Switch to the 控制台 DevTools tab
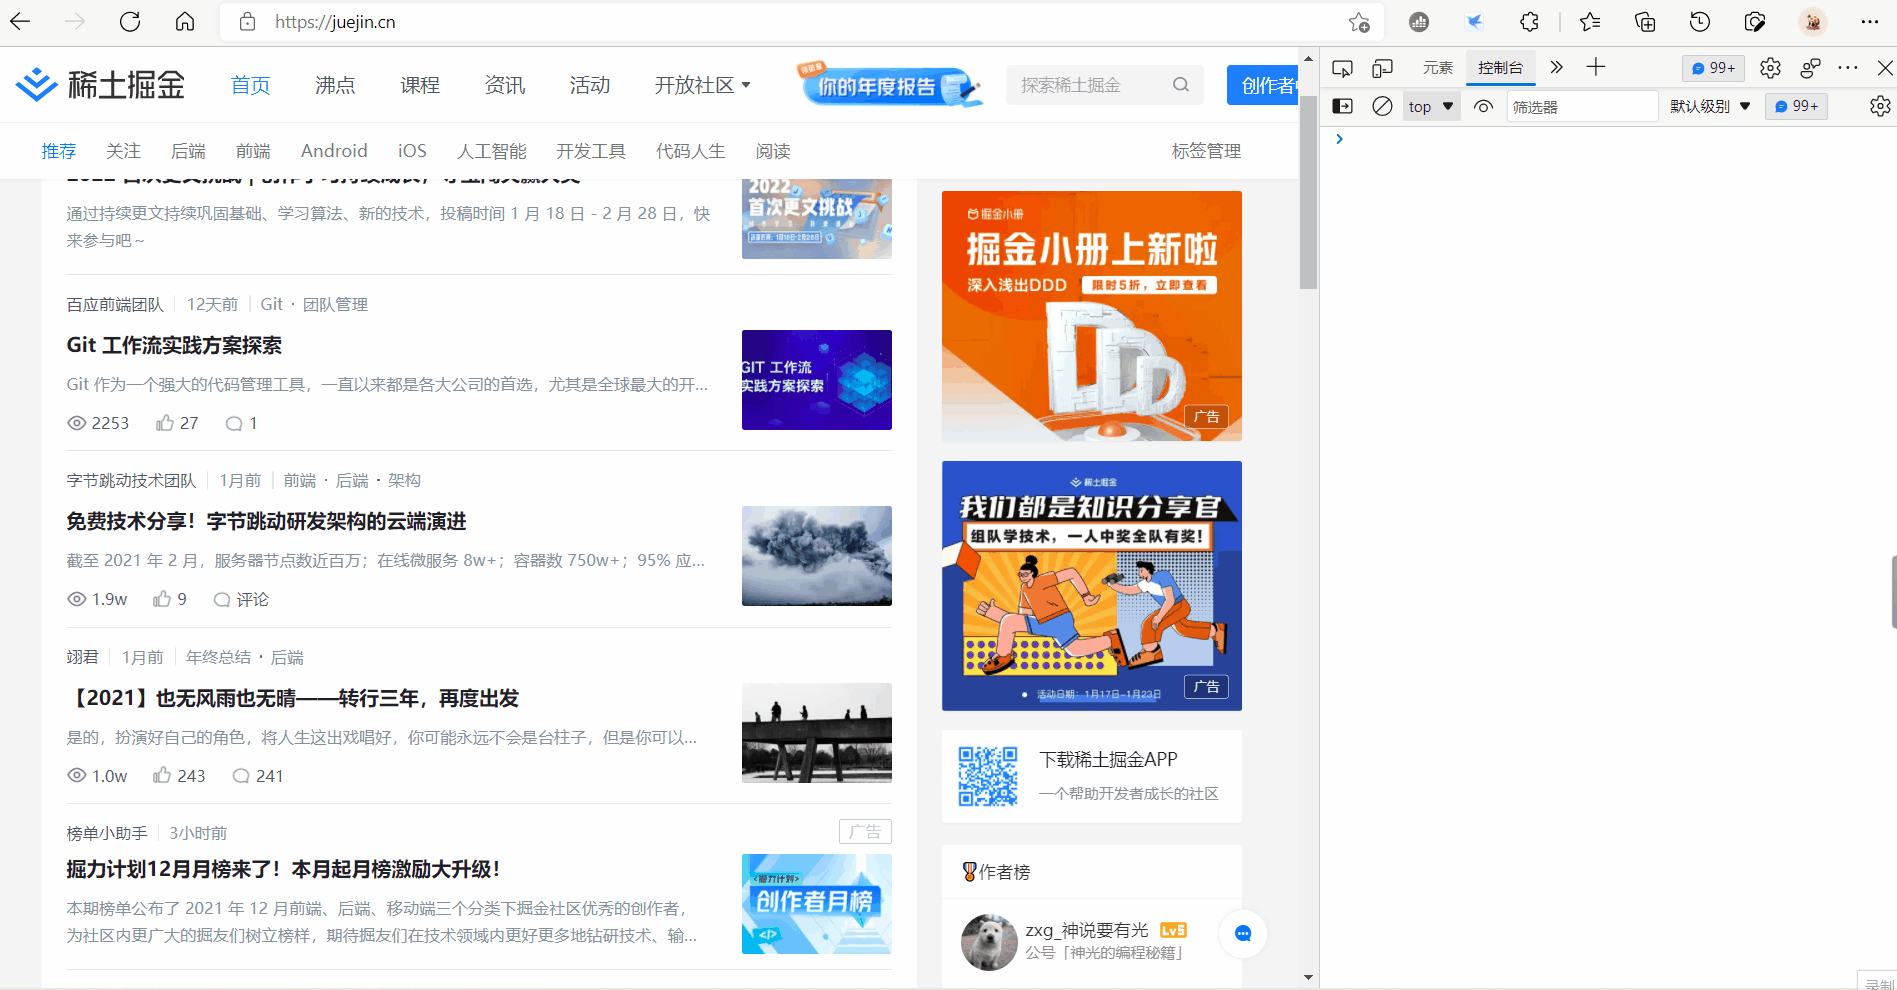The height and width of the screenshot is (990, 1897). coord(1500,68)
